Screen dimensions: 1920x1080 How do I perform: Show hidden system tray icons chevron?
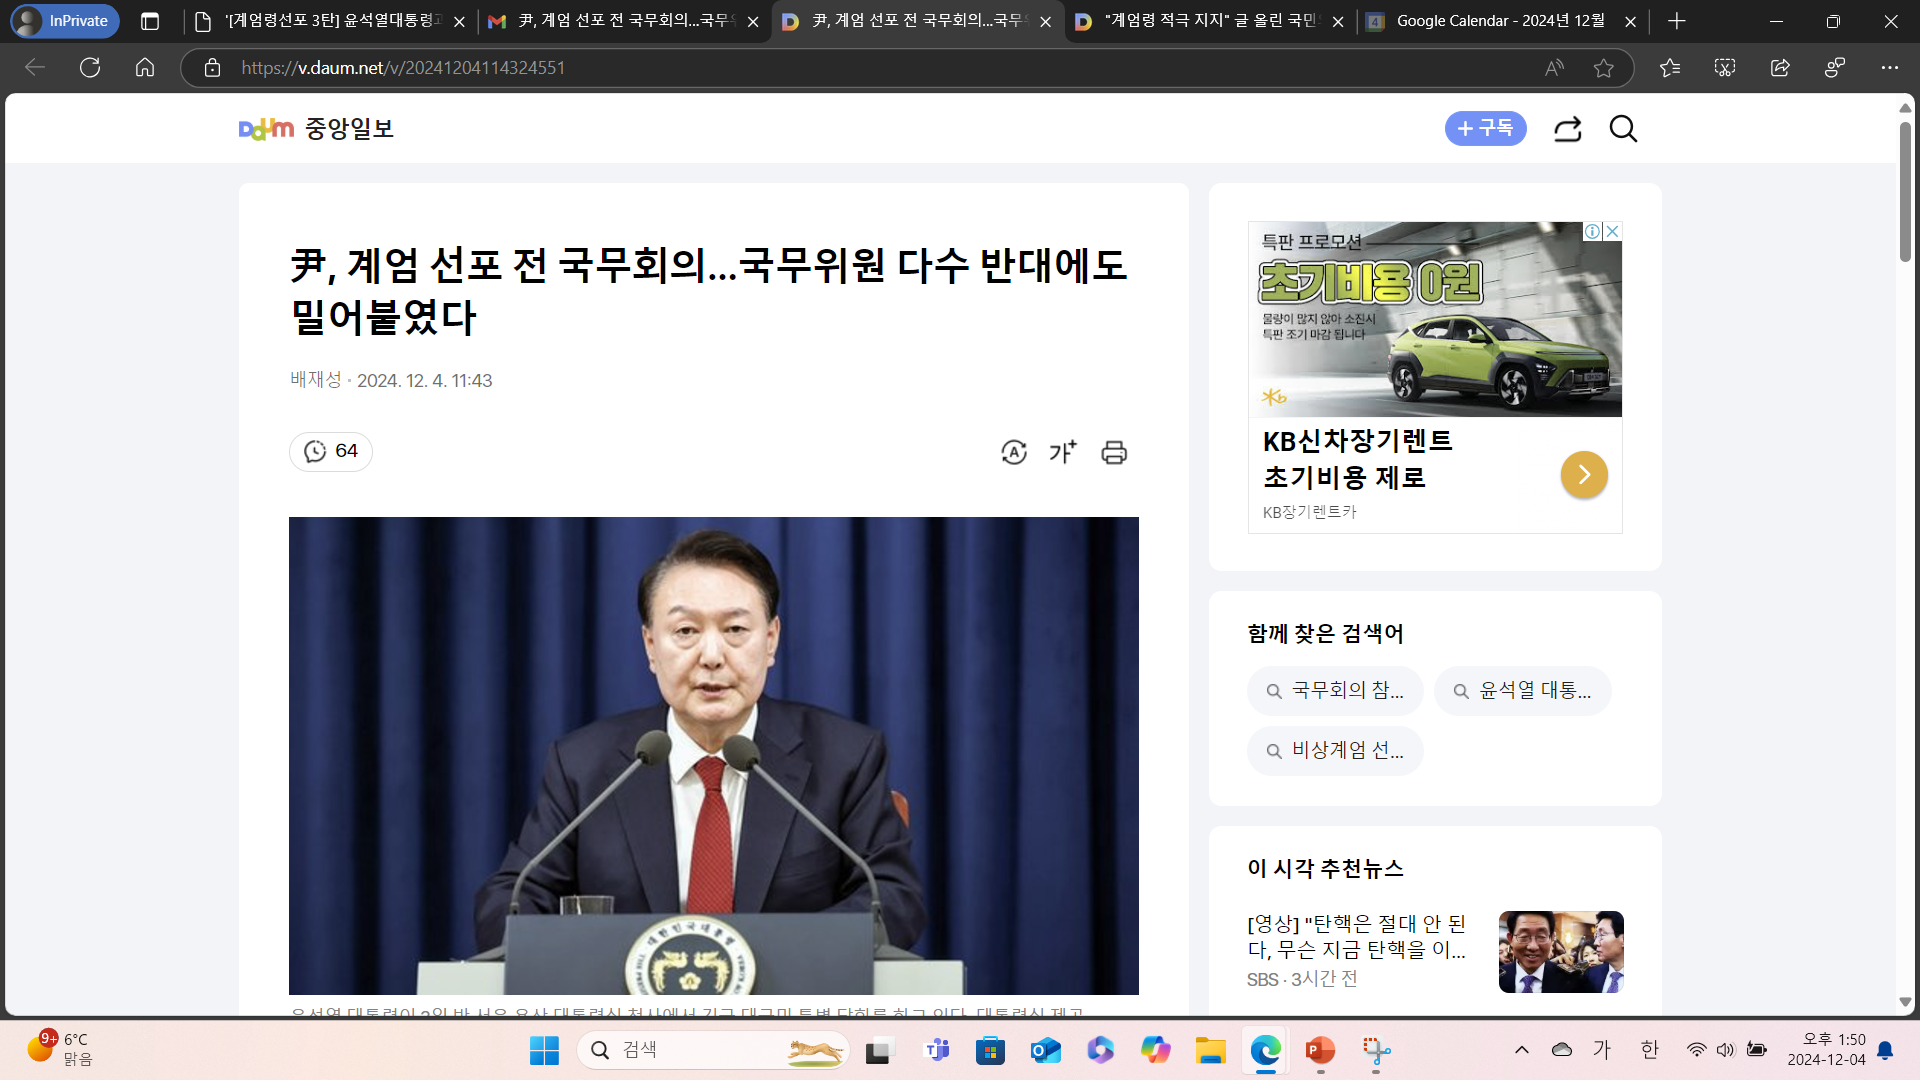(1521, 1050)
